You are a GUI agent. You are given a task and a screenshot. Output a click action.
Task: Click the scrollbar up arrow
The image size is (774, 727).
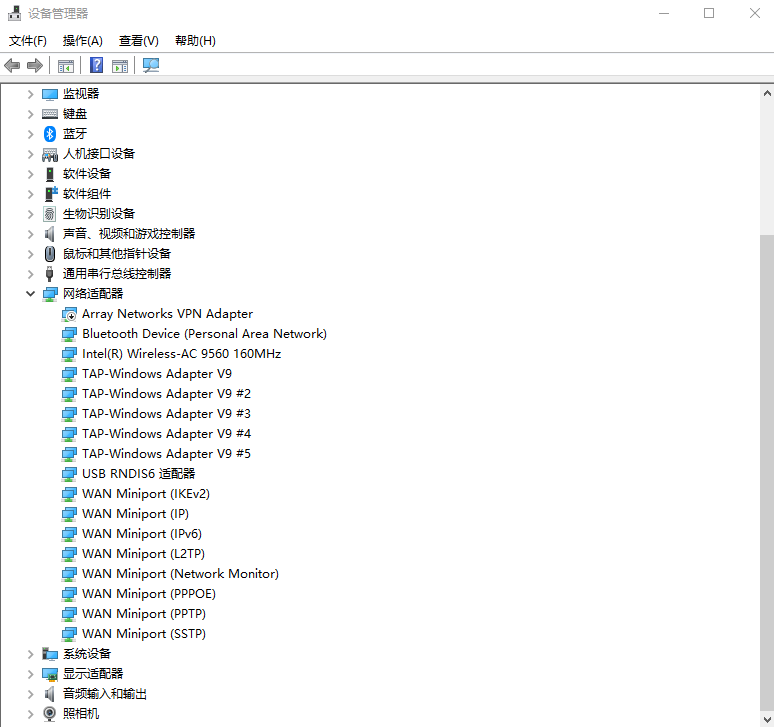[x=767, y=93]
